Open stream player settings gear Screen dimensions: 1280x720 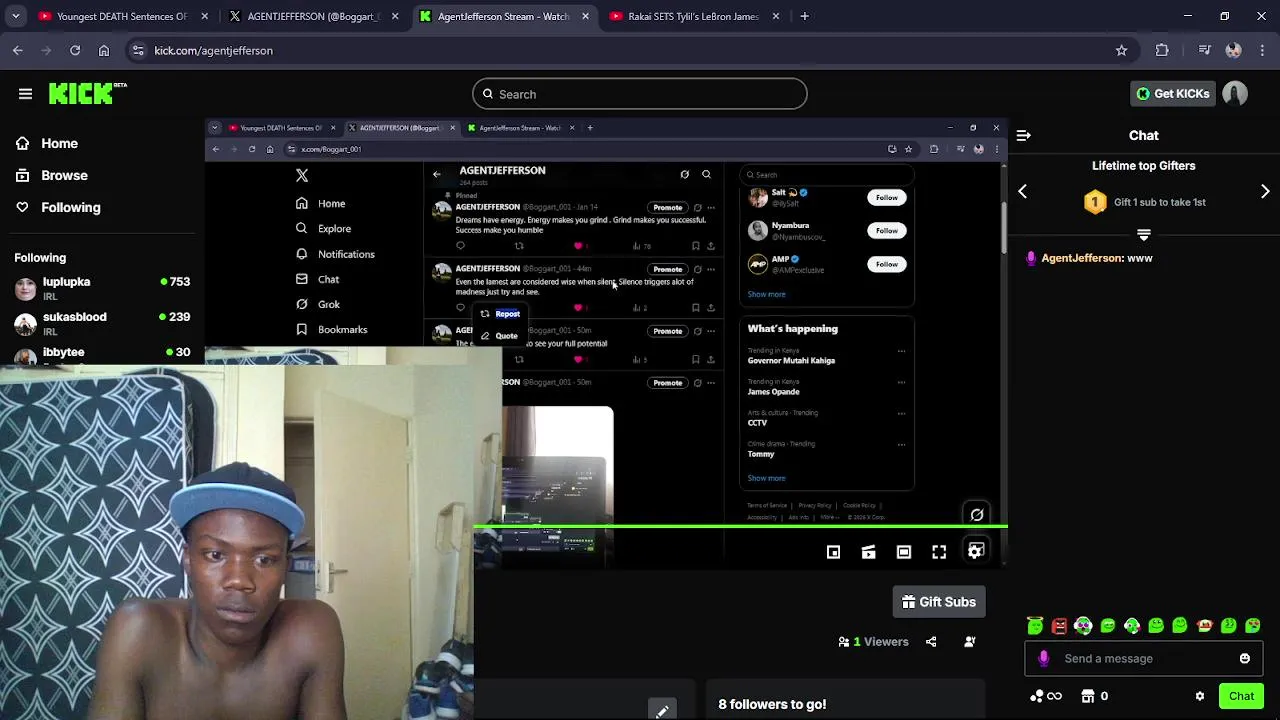tap(975, 552)
